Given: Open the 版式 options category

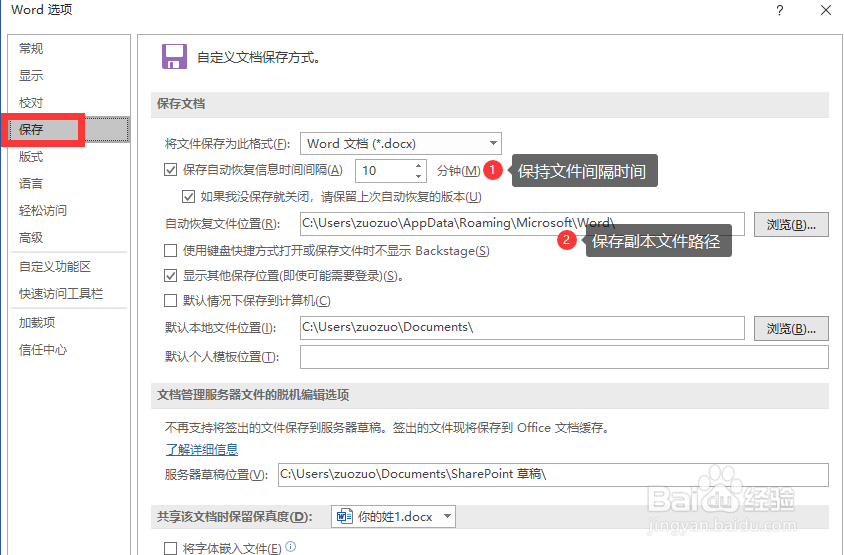Looking at the screenshot, I should point(31,157).
